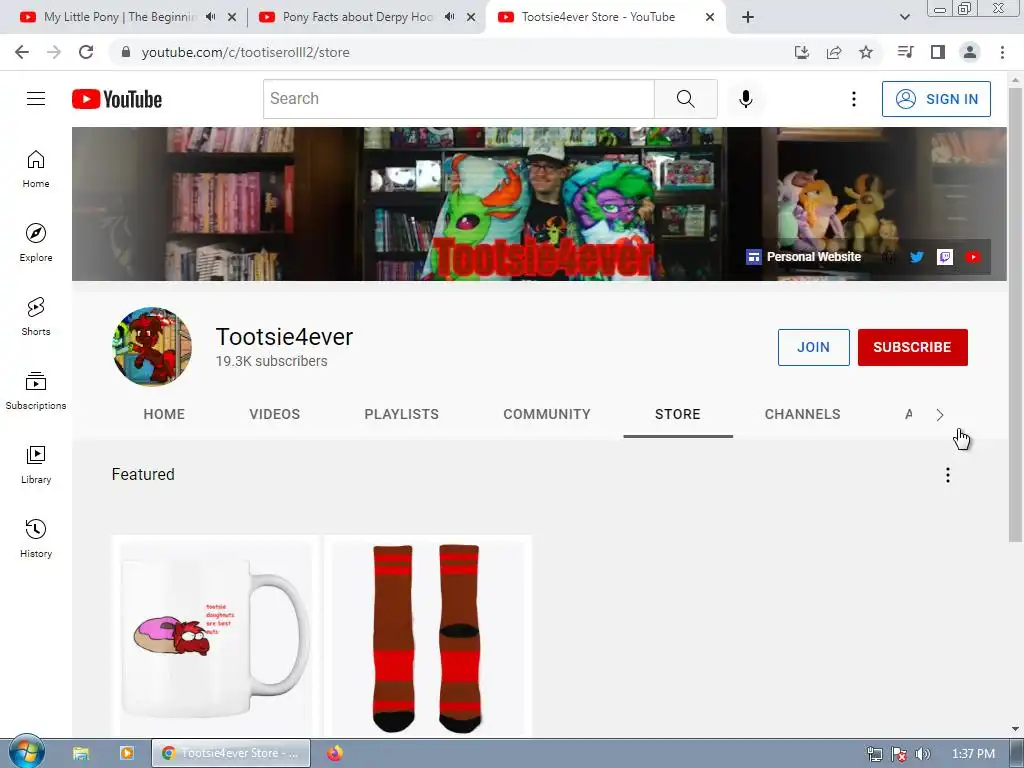Open the Personal Website link on the banner
1024x768 pixels.
pos(803,257)
